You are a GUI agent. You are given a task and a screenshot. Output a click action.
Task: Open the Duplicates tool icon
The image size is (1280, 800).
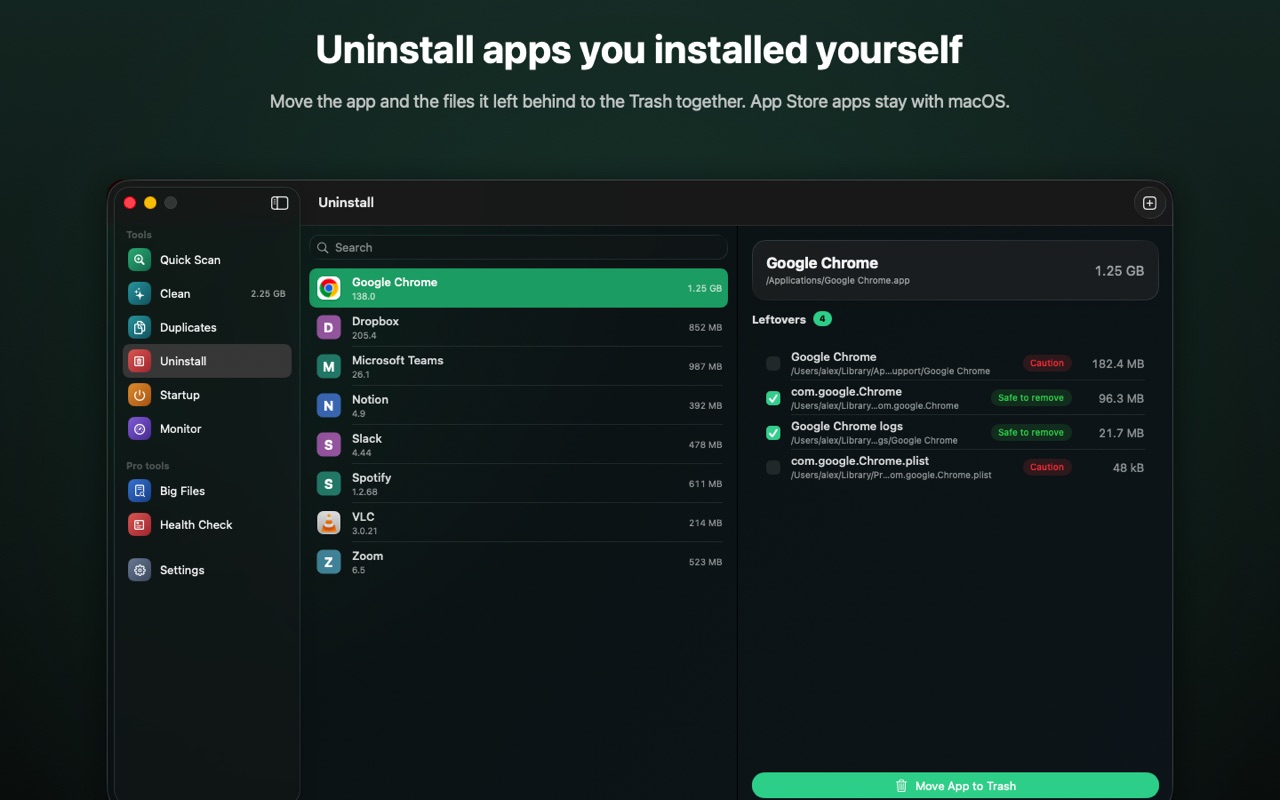[x=140, y=328]
